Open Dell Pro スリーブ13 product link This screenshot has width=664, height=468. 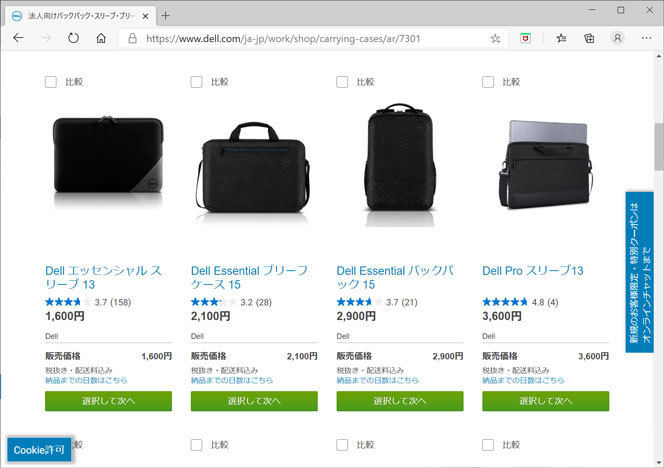533,271
